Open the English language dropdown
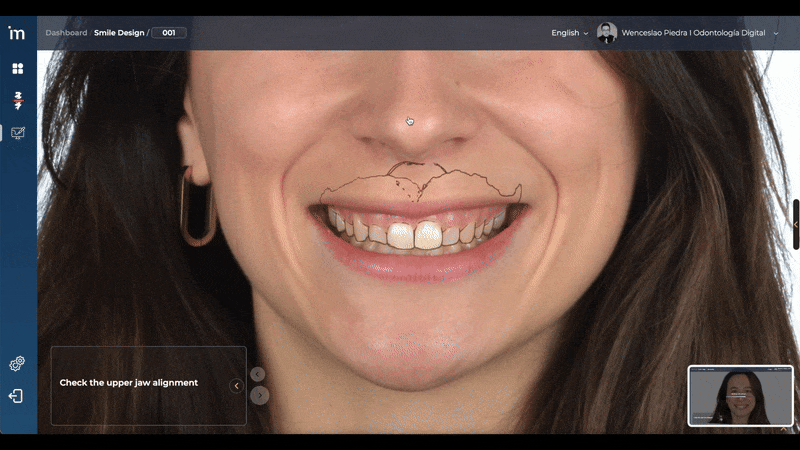This screenshot has width=800, height=450. pos(569,33)
